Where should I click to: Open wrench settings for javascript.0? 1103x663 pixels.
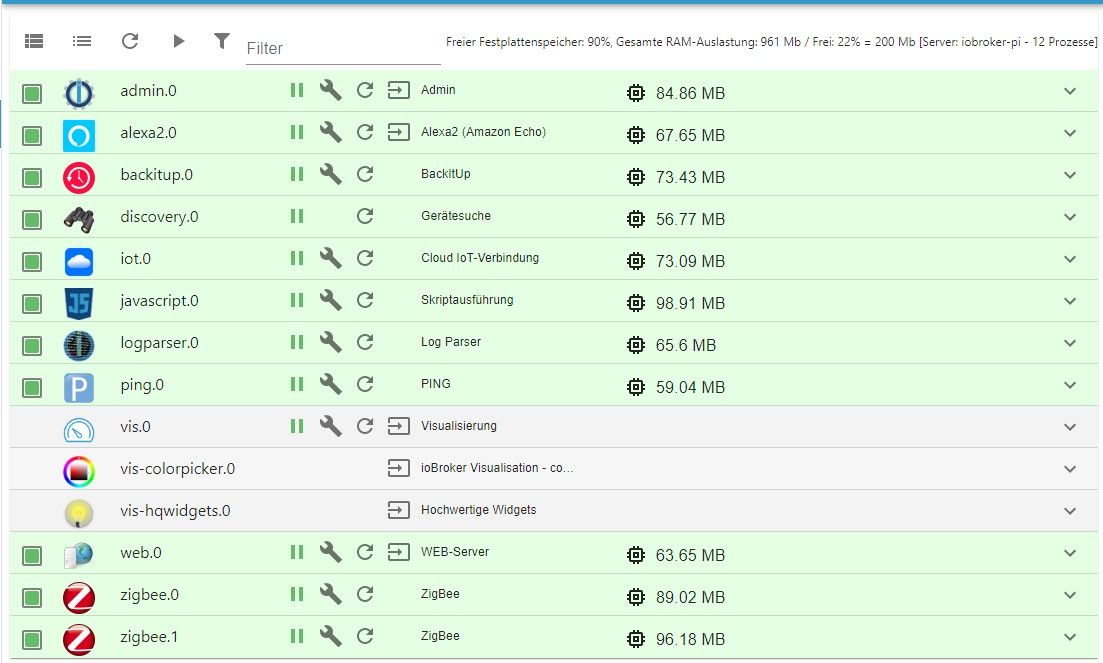point(330,300)
